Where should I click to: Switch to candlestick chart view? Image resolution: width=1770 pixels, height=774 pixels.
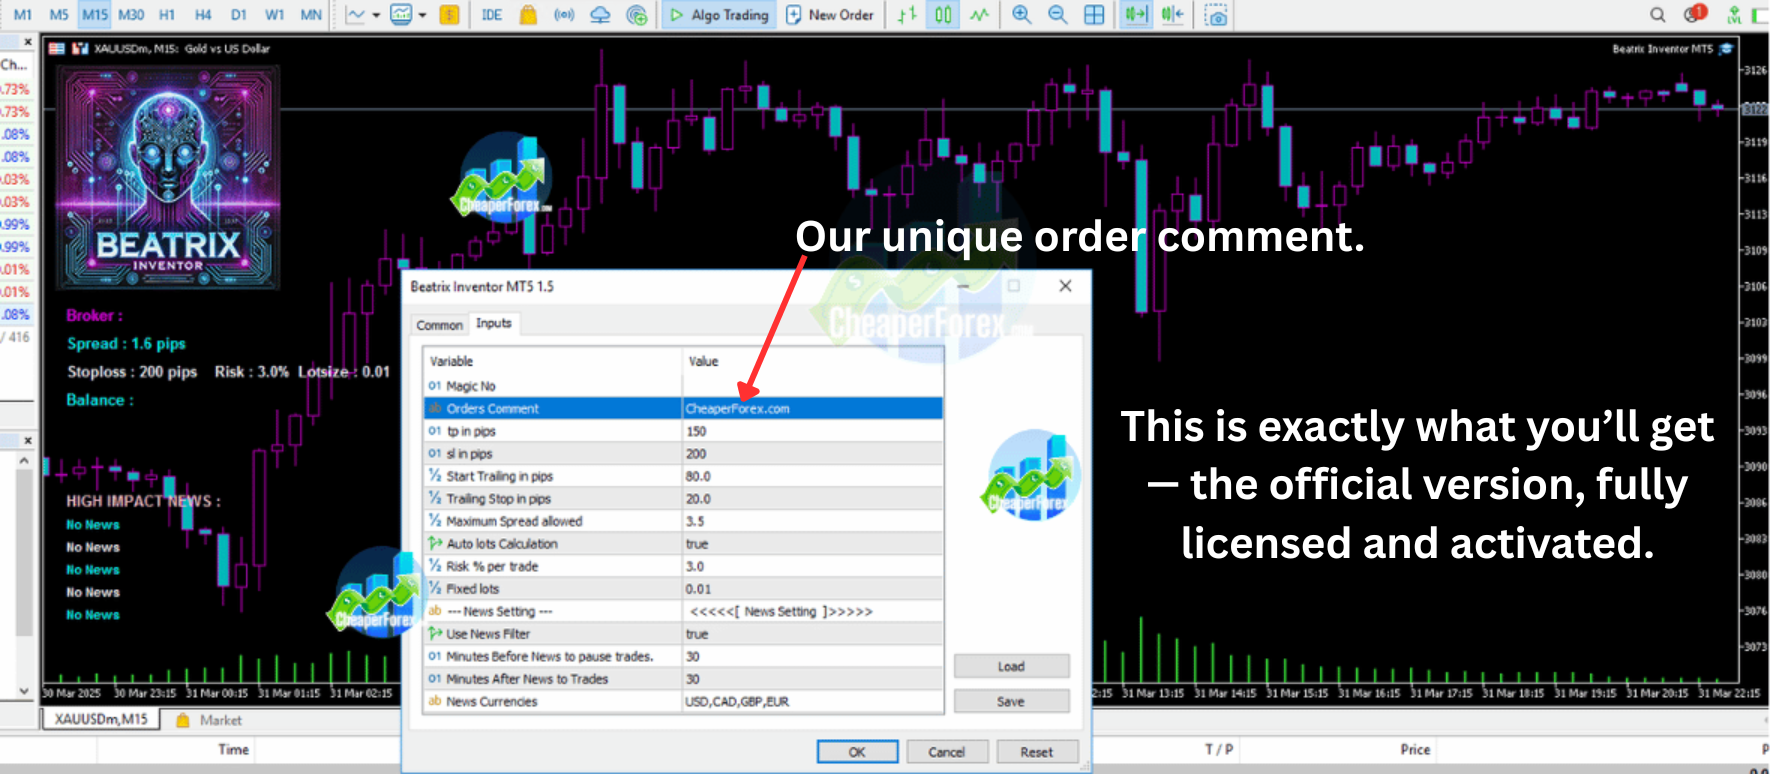pos(943,15)
